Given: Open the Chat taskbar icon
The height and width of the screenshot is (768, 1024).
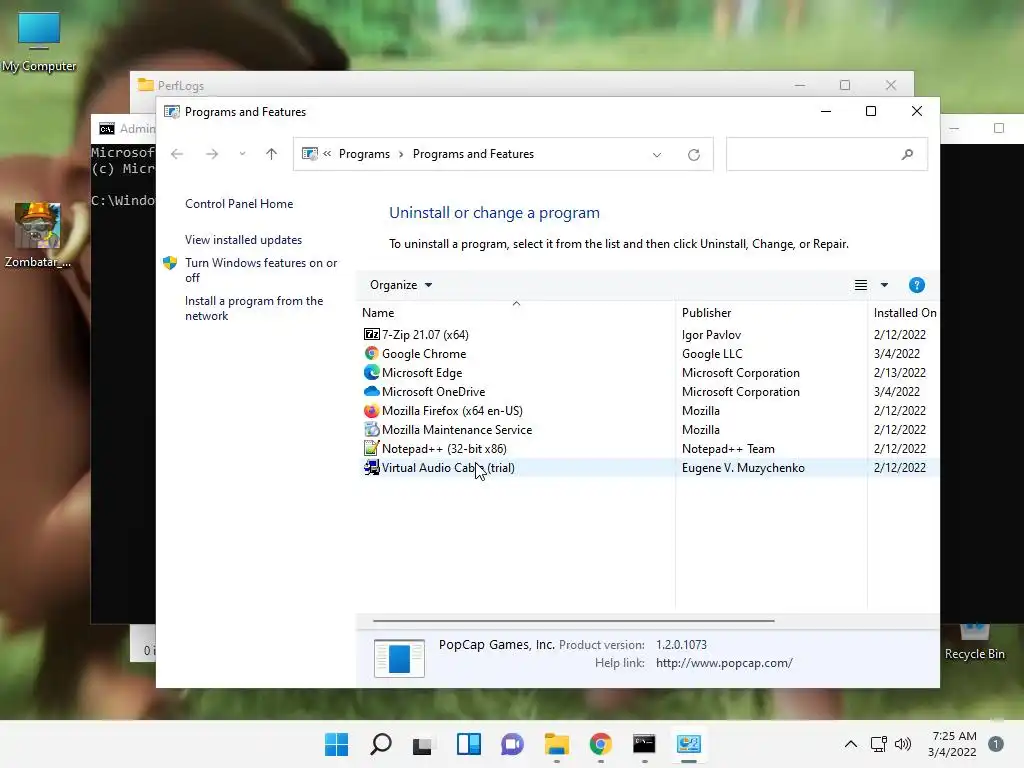Looking at the screenshot, I should (512, 744).
